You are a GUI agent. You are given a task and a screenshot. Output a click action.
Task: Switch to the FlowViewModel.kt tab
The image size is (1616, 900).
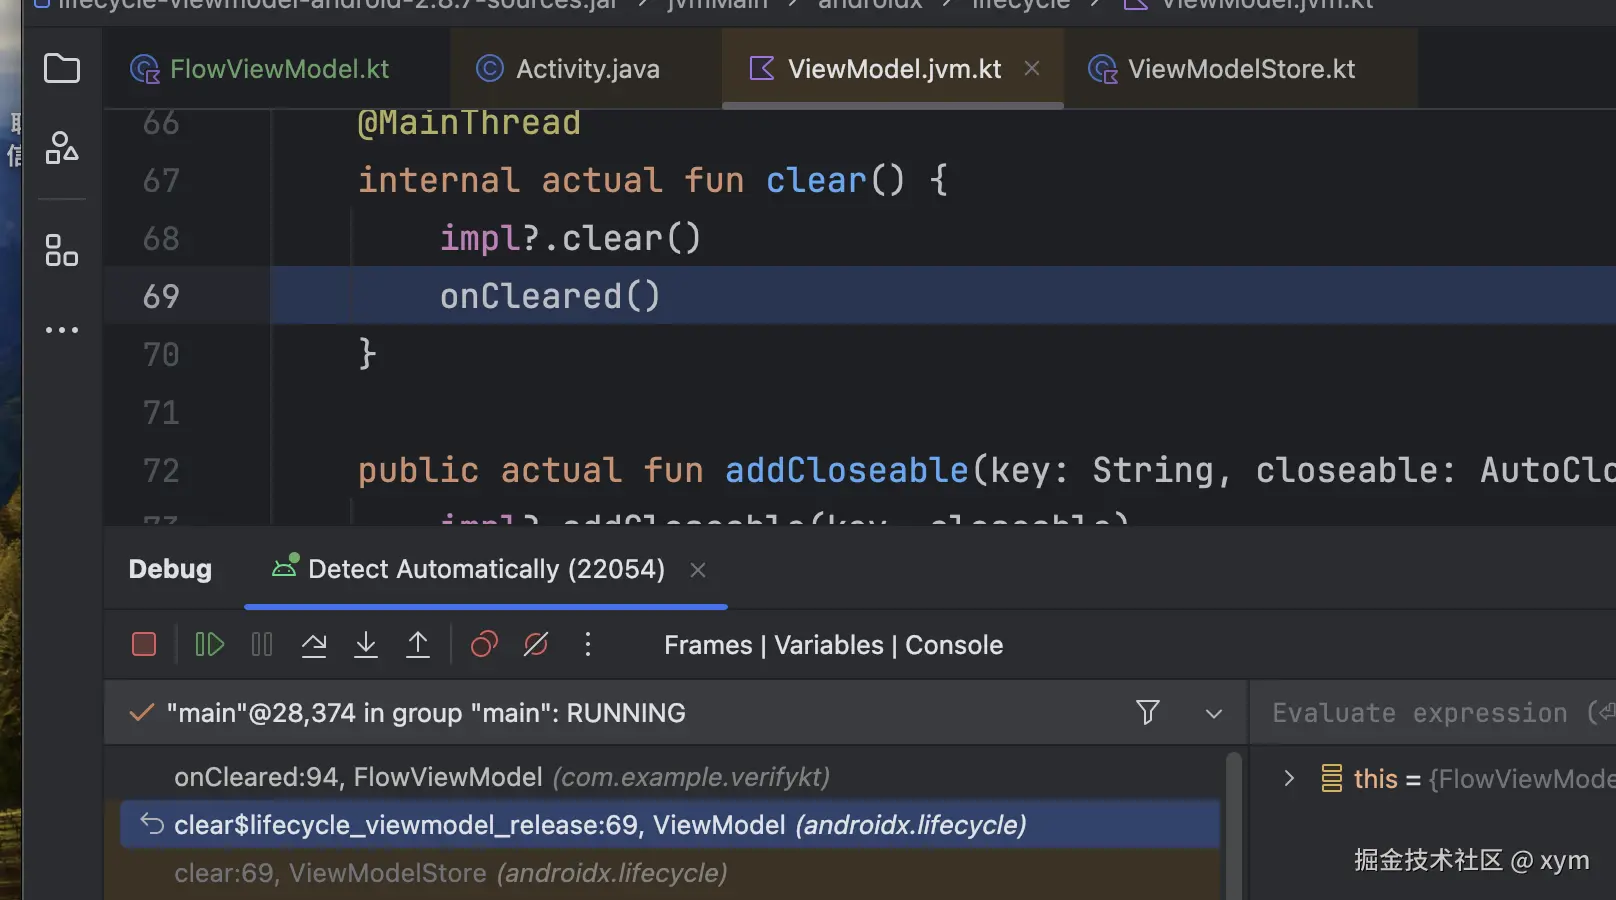(x=278, y=69)
